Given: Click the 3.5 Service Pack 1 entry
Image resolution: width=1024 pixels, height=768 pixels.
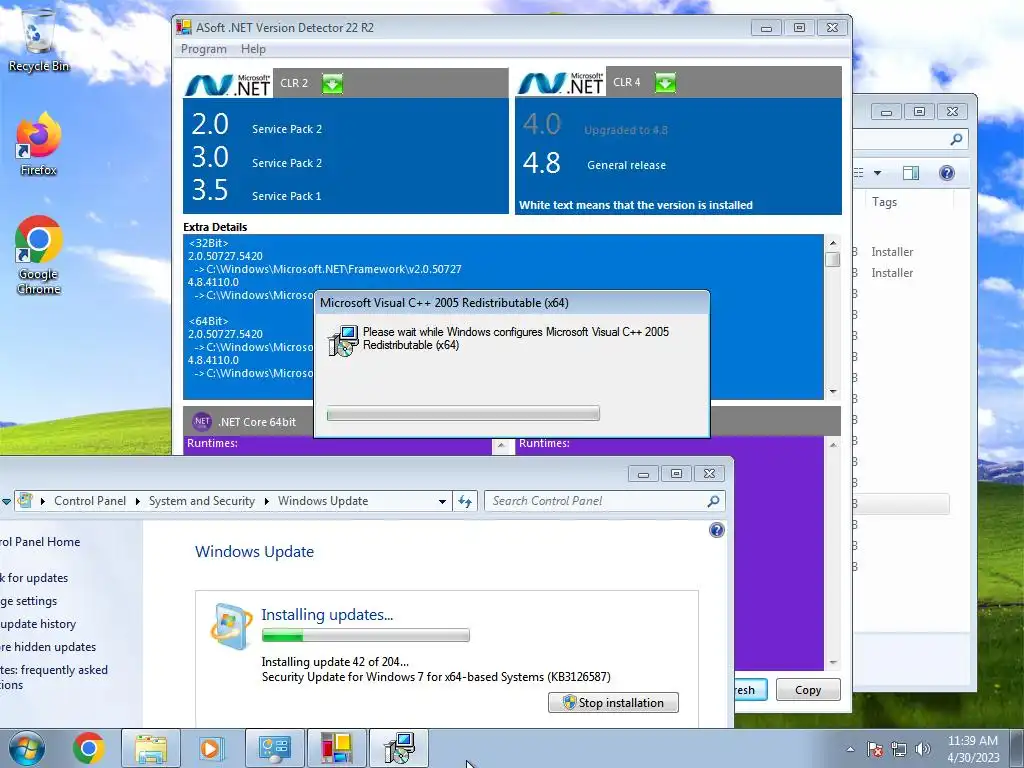Looking at the screenshot, I should pyautogui.click(x=256, y=191).
